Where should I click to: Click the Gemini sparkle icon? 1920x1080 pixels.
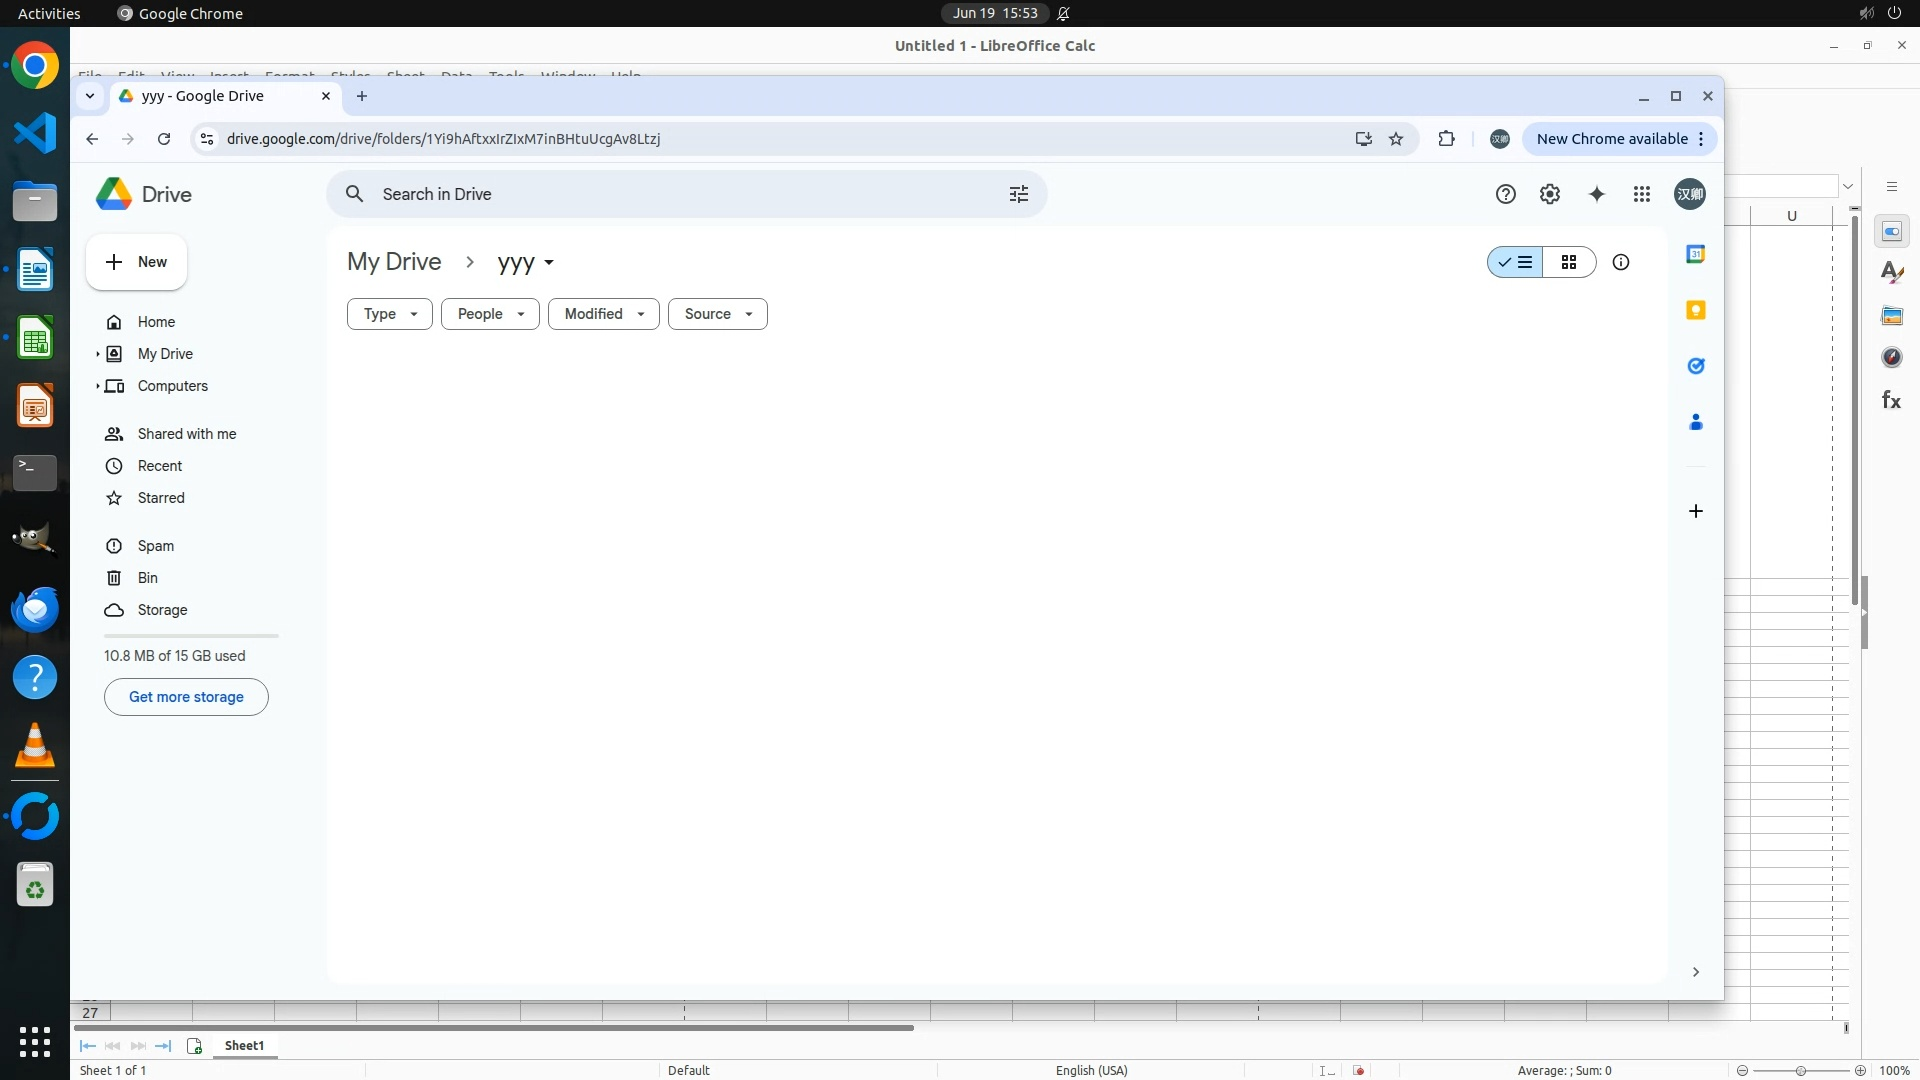[1596, 194]
